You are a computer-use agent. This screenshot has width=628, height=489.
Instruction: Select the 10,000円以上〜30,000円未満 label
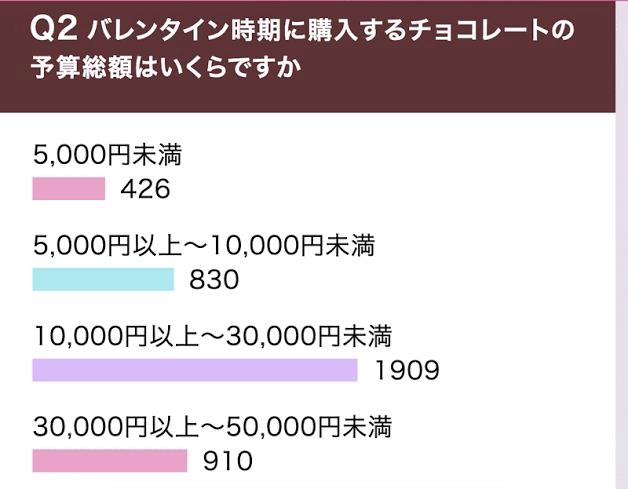pyautogui.click(x=211, y=336)
